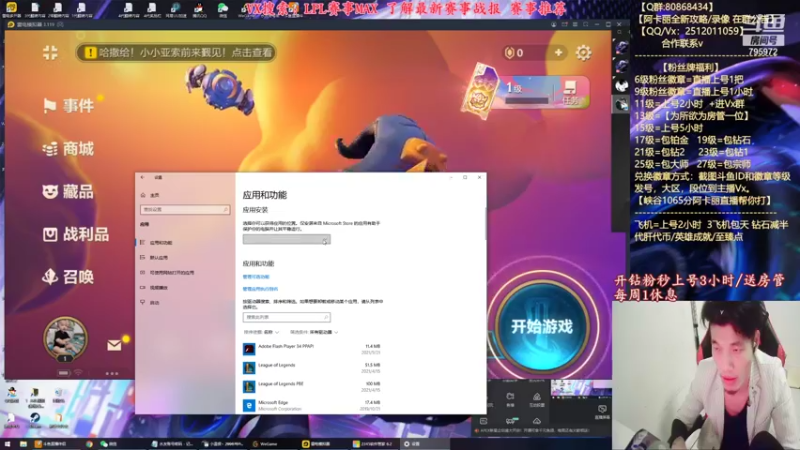Open the 任务 missions button
800x450 pixels.
571,92
